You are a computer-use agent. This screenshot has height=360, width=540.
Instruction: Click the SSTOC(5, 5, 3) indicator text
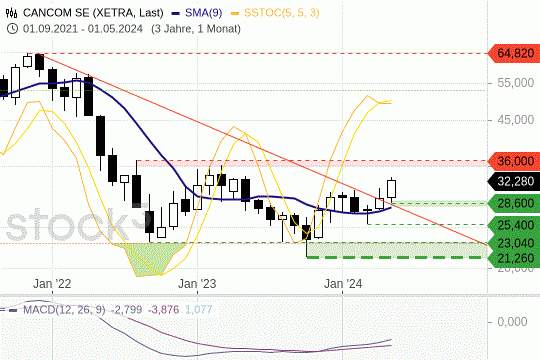[x=282, y=13]
